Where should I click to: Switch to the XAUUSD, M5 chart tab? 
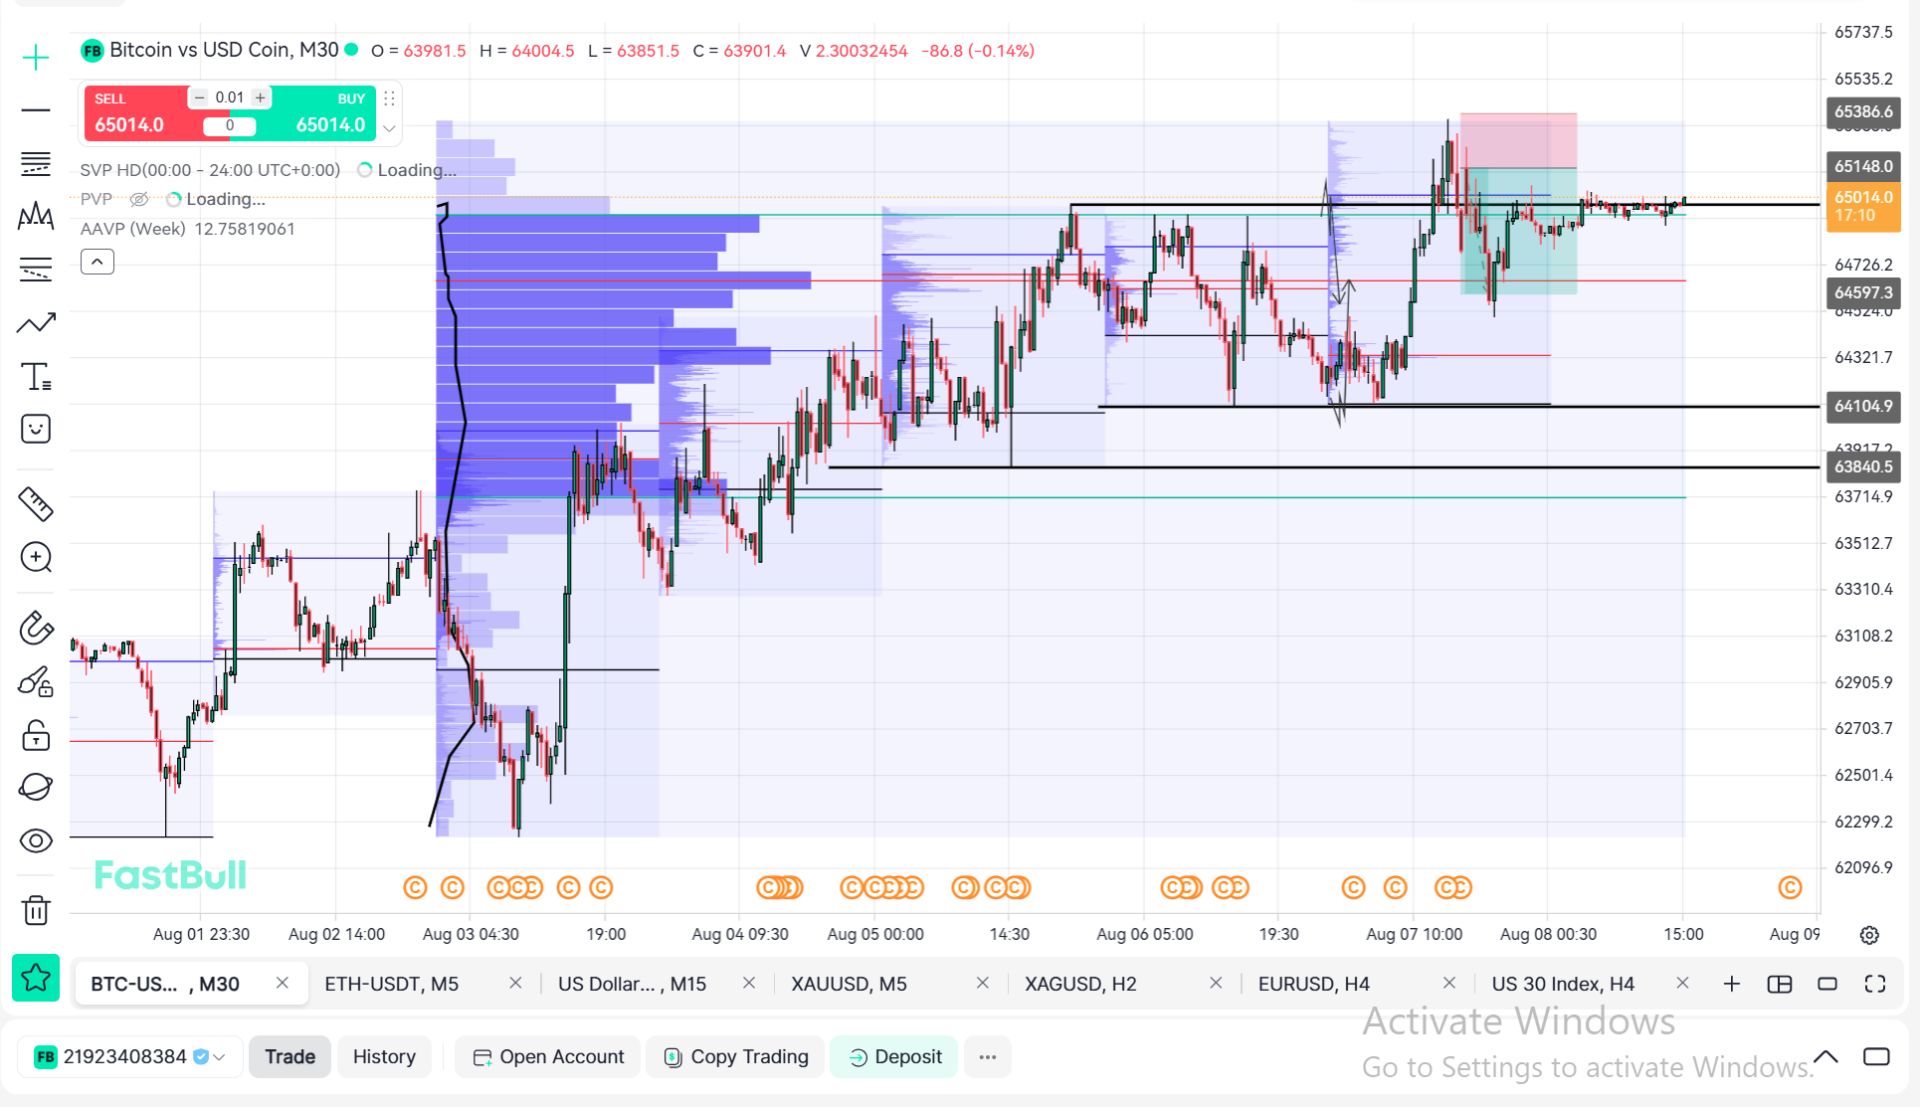[849, 984]
